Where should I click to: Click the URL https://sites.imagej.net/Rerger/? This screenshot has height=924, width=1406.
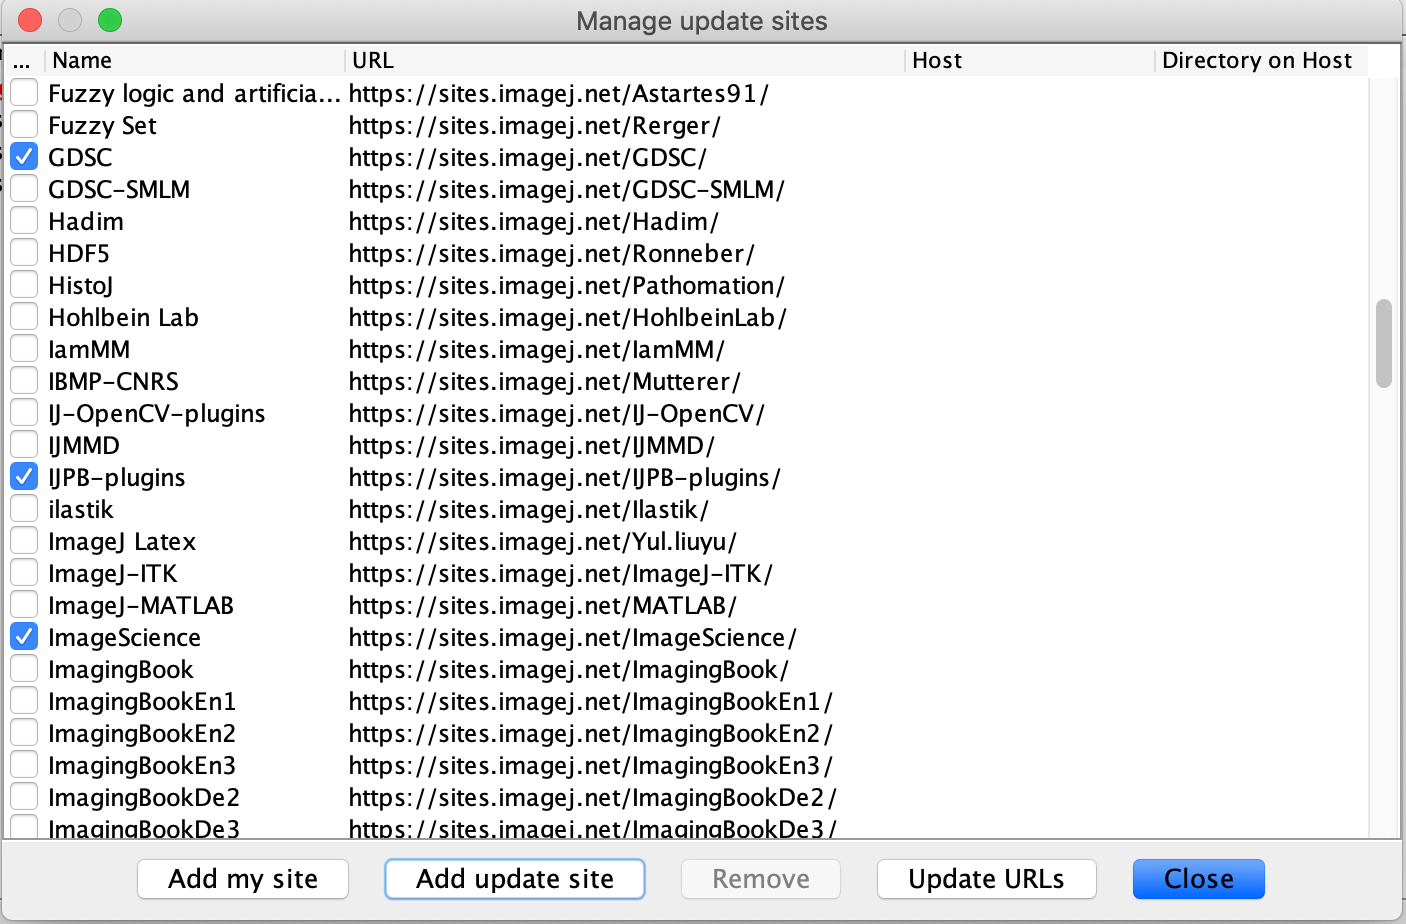[x=535, y=125]
